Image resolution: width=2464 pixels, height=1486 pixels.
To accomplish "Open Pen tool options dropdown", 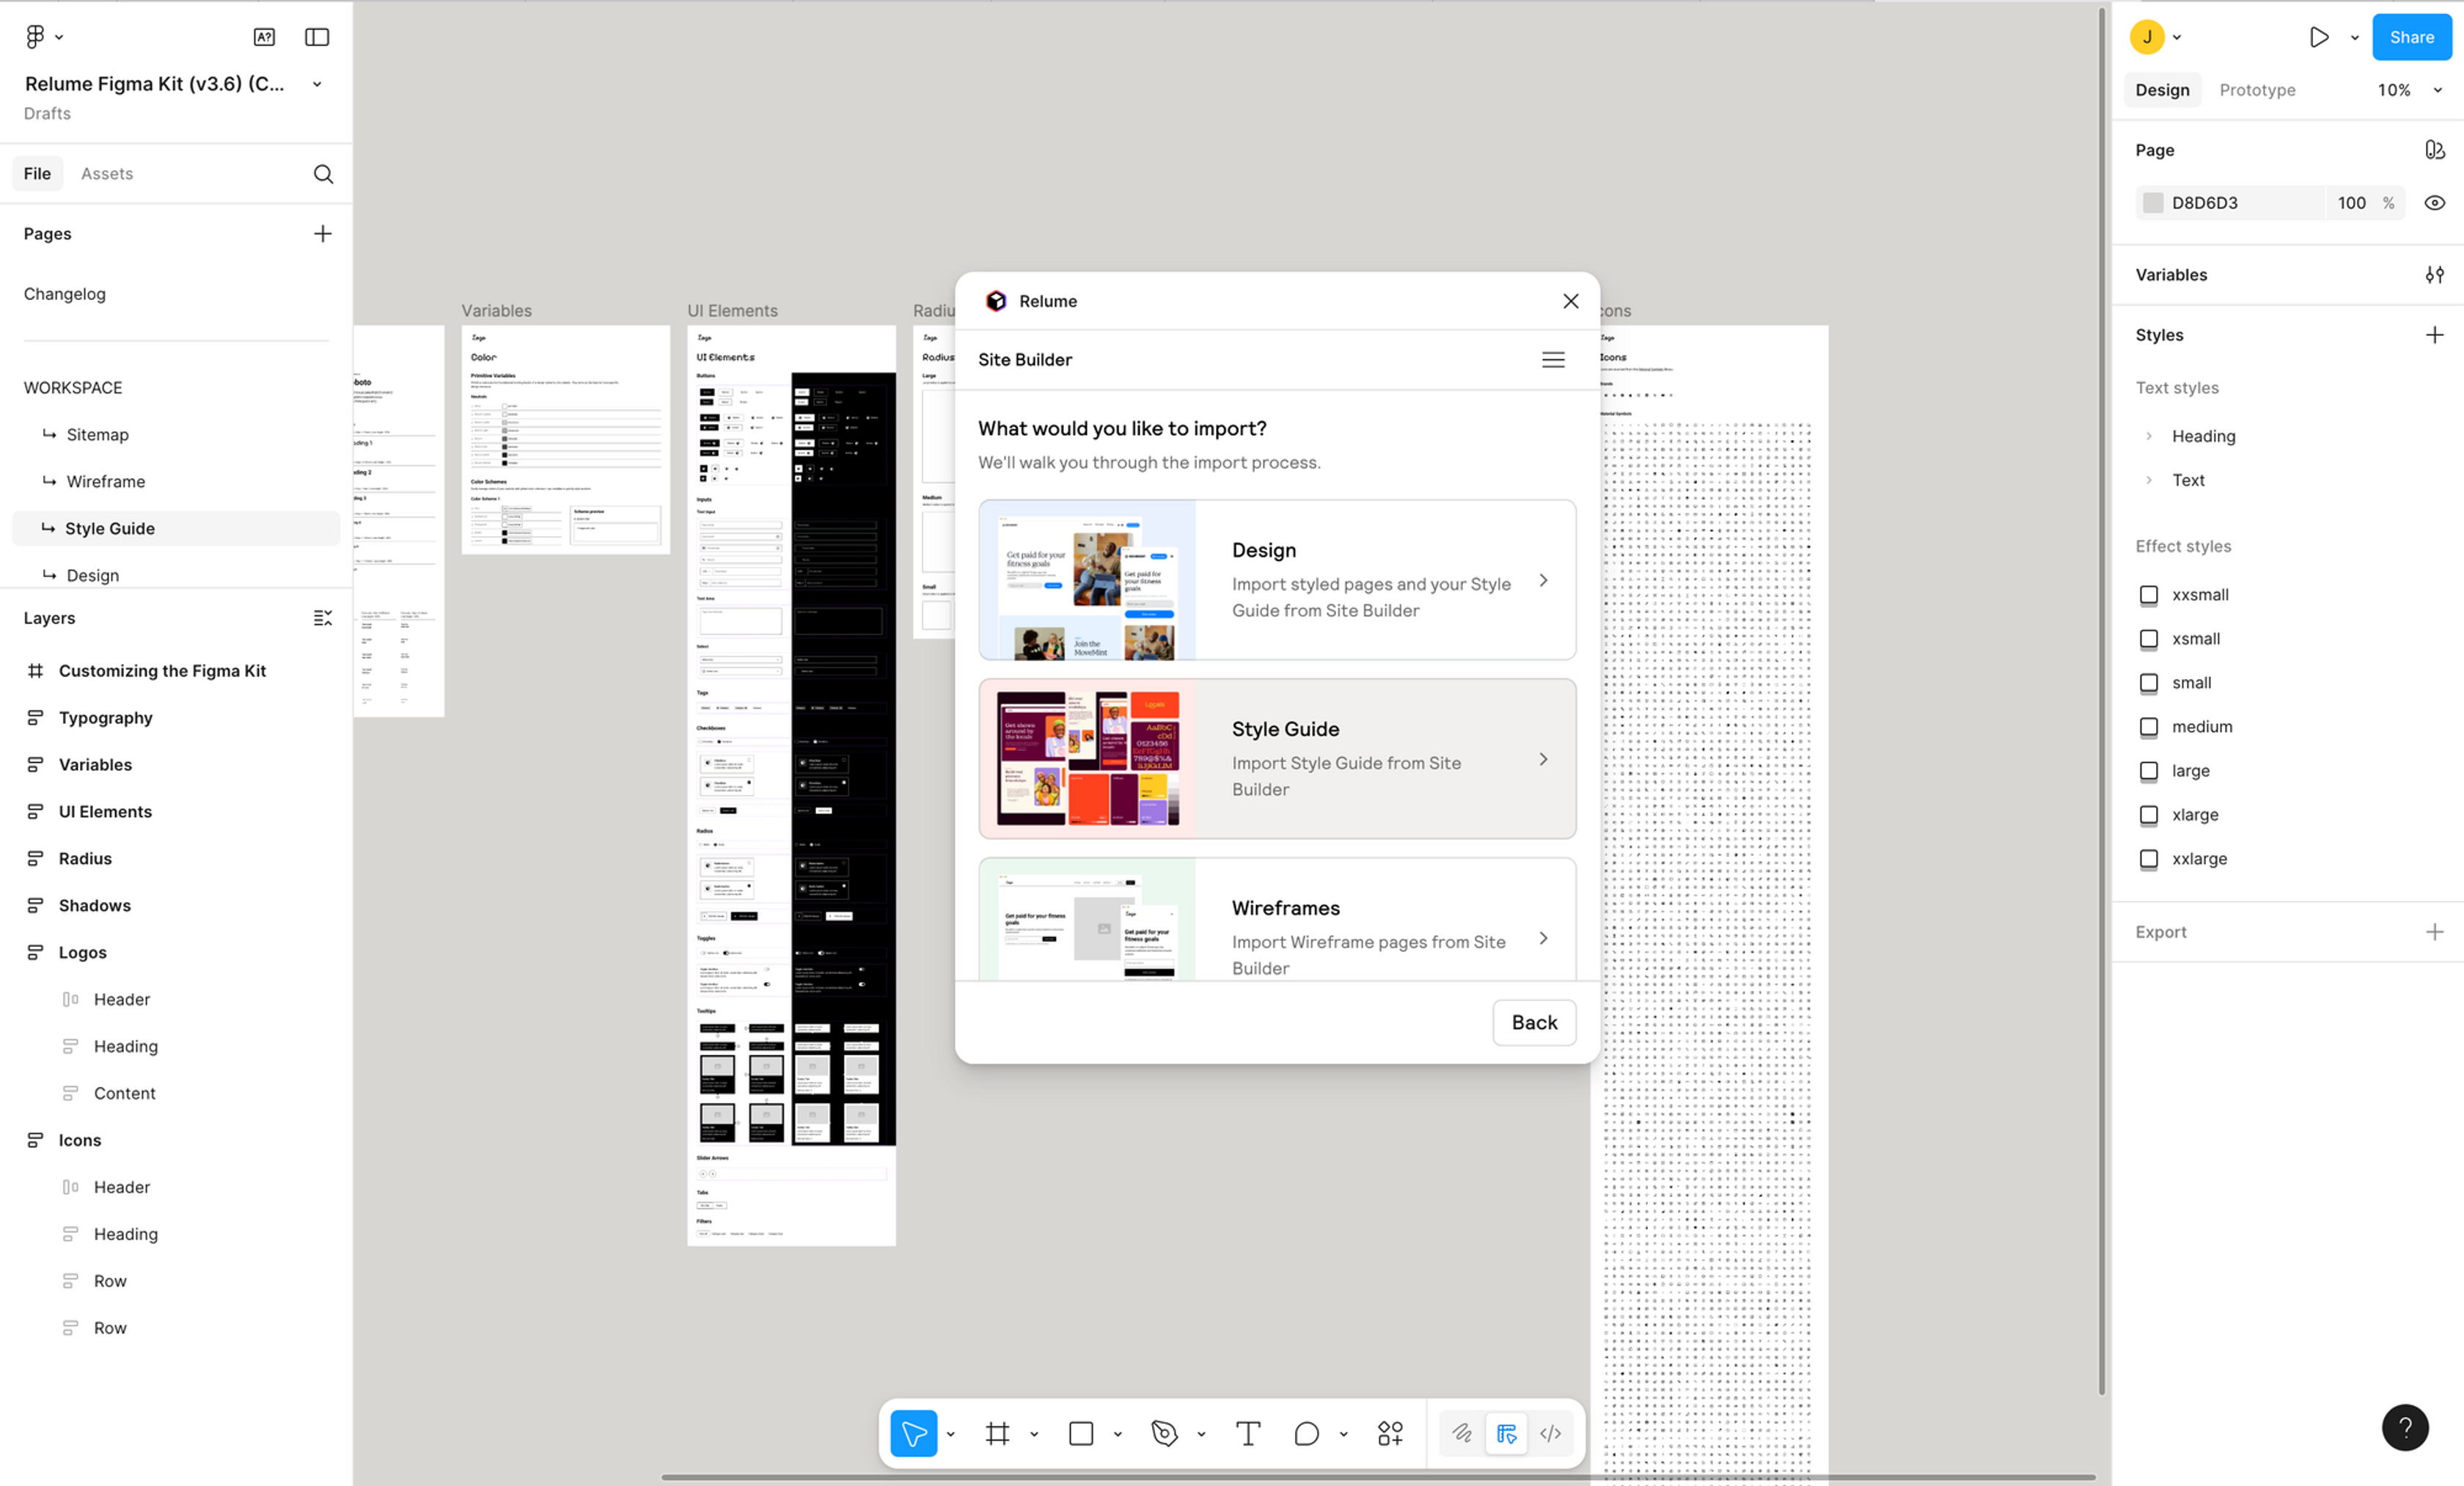I will click(1201, 1434).
